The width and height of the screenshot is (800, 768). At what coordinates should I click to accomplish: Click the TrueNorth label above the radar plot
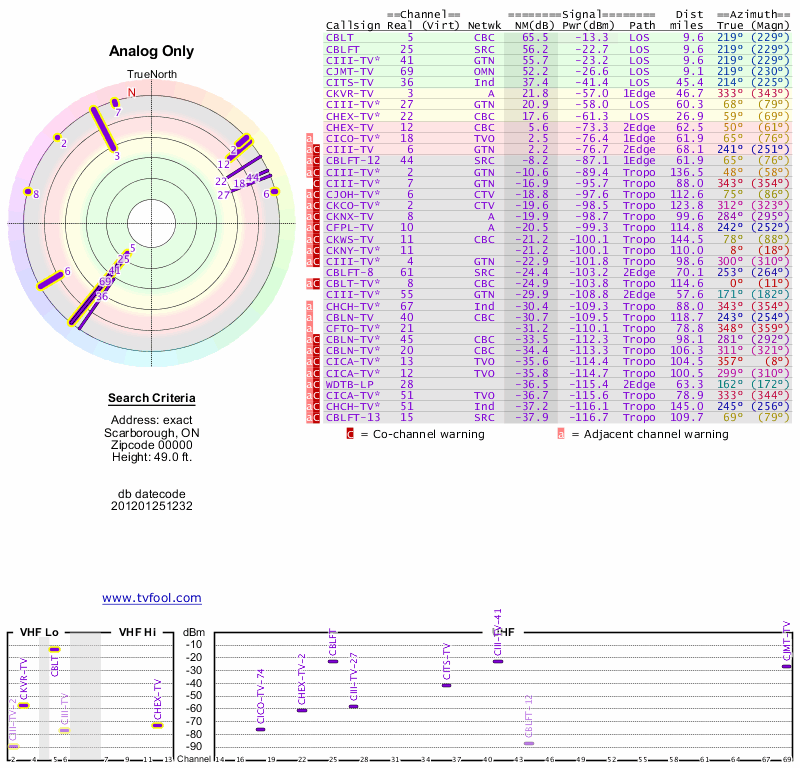coord(152,74)
